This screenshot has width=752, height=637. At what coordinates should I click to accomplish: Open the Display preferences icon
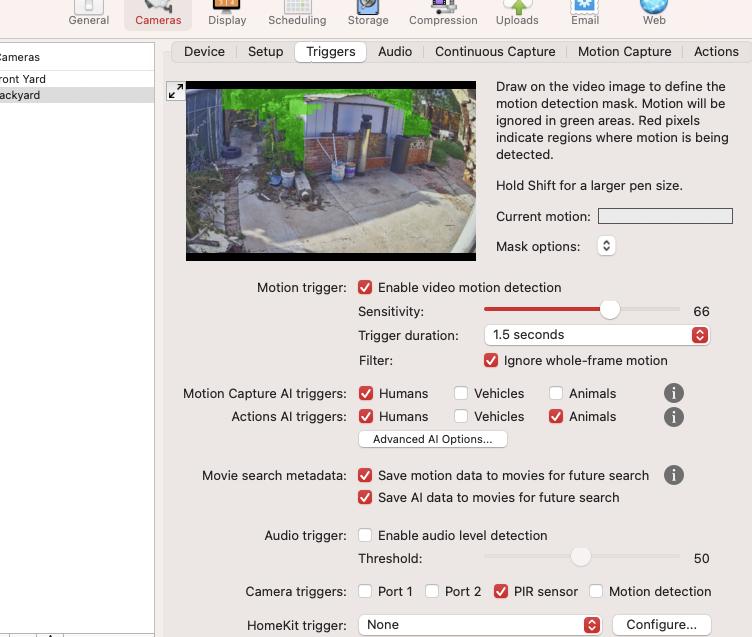click(x=227, y=13)
